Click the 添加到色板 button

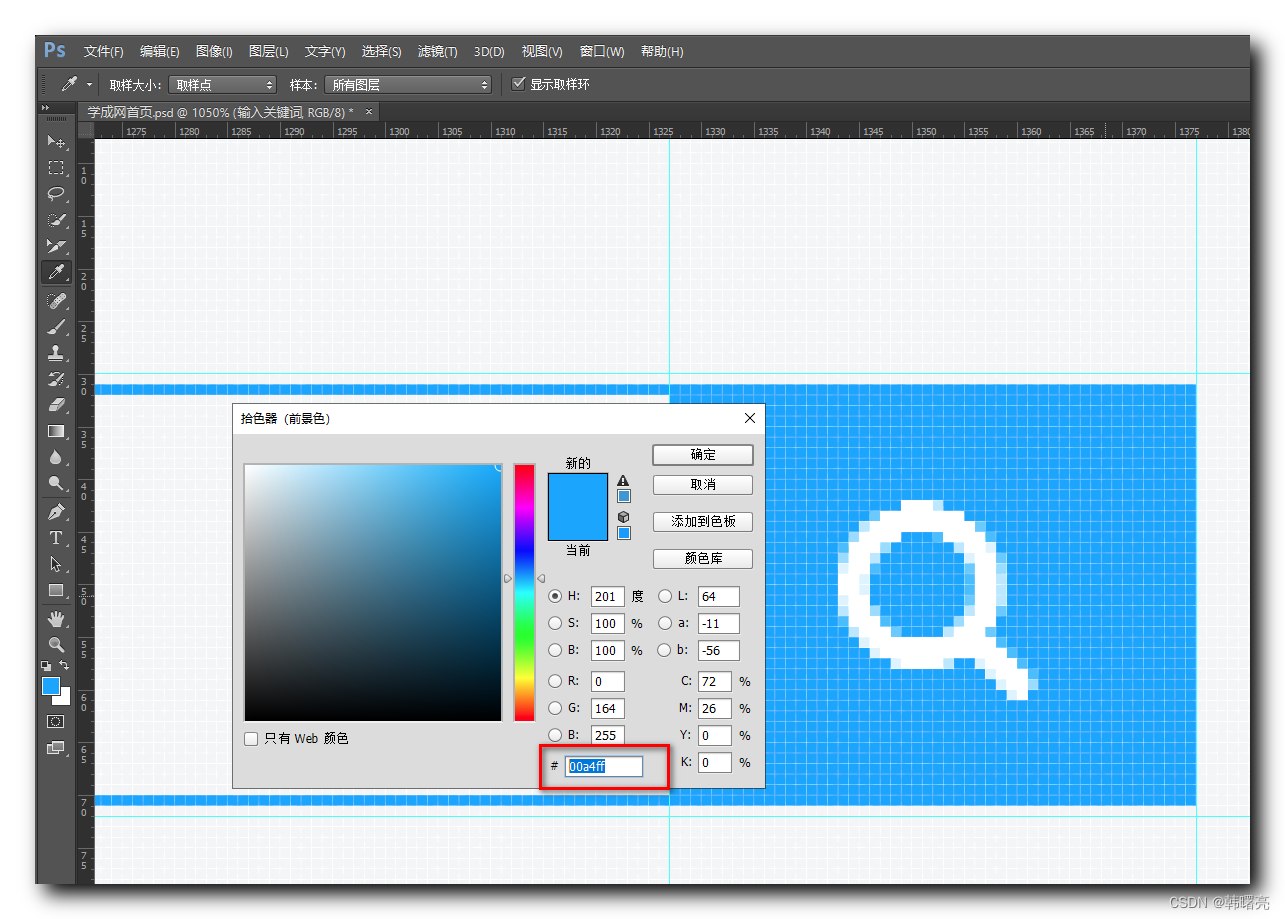click(x=703, y=522)
